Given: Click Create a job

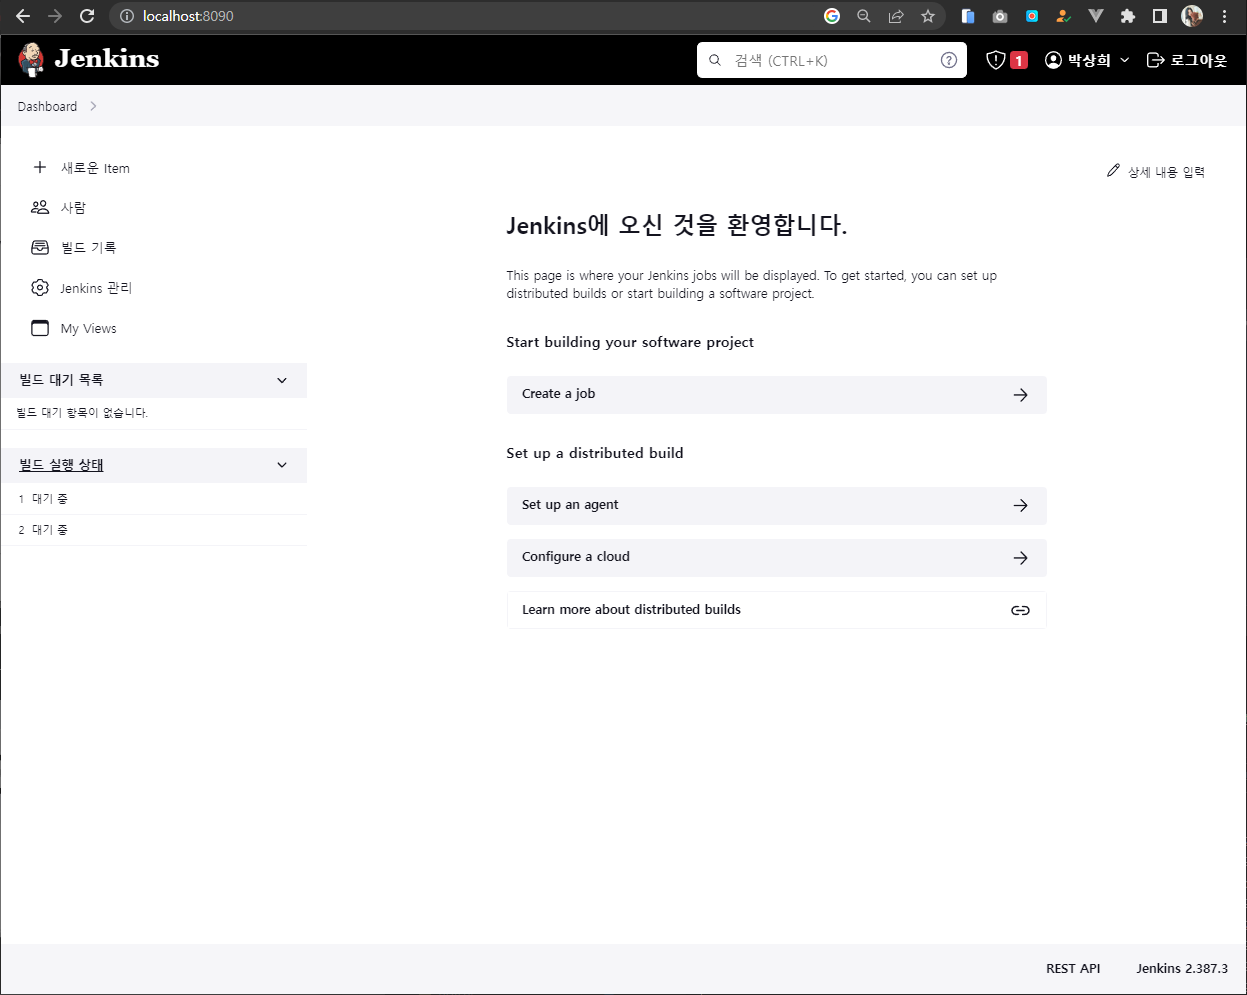Looking at the screenshot, I should 776,394.
